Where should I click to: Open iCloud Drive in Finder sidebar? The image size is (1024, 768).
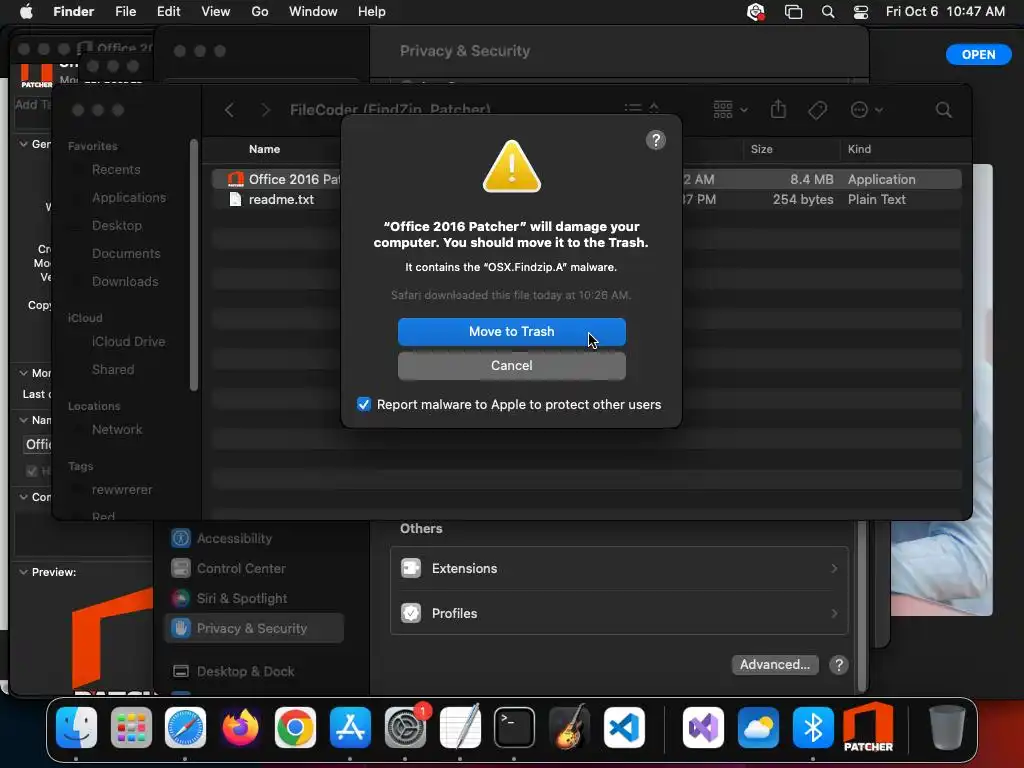pyautogui.click(x=128, y=342)
